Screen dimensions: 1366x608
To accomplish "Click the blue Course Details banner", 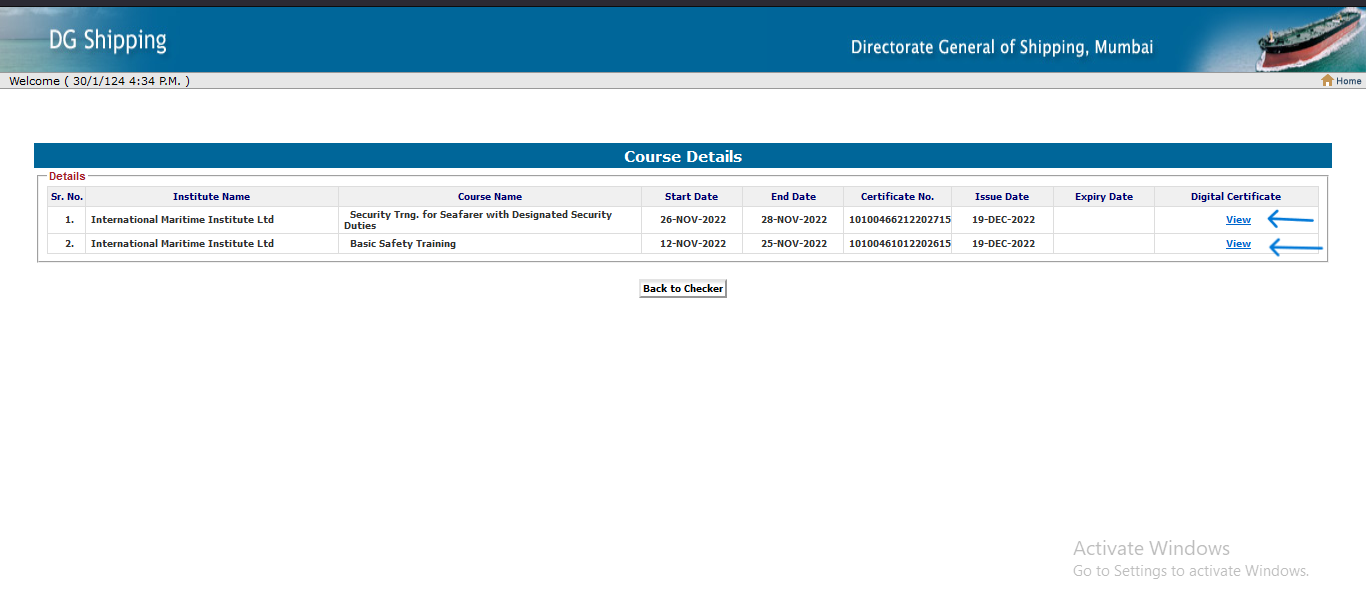I will pos(683,156).
